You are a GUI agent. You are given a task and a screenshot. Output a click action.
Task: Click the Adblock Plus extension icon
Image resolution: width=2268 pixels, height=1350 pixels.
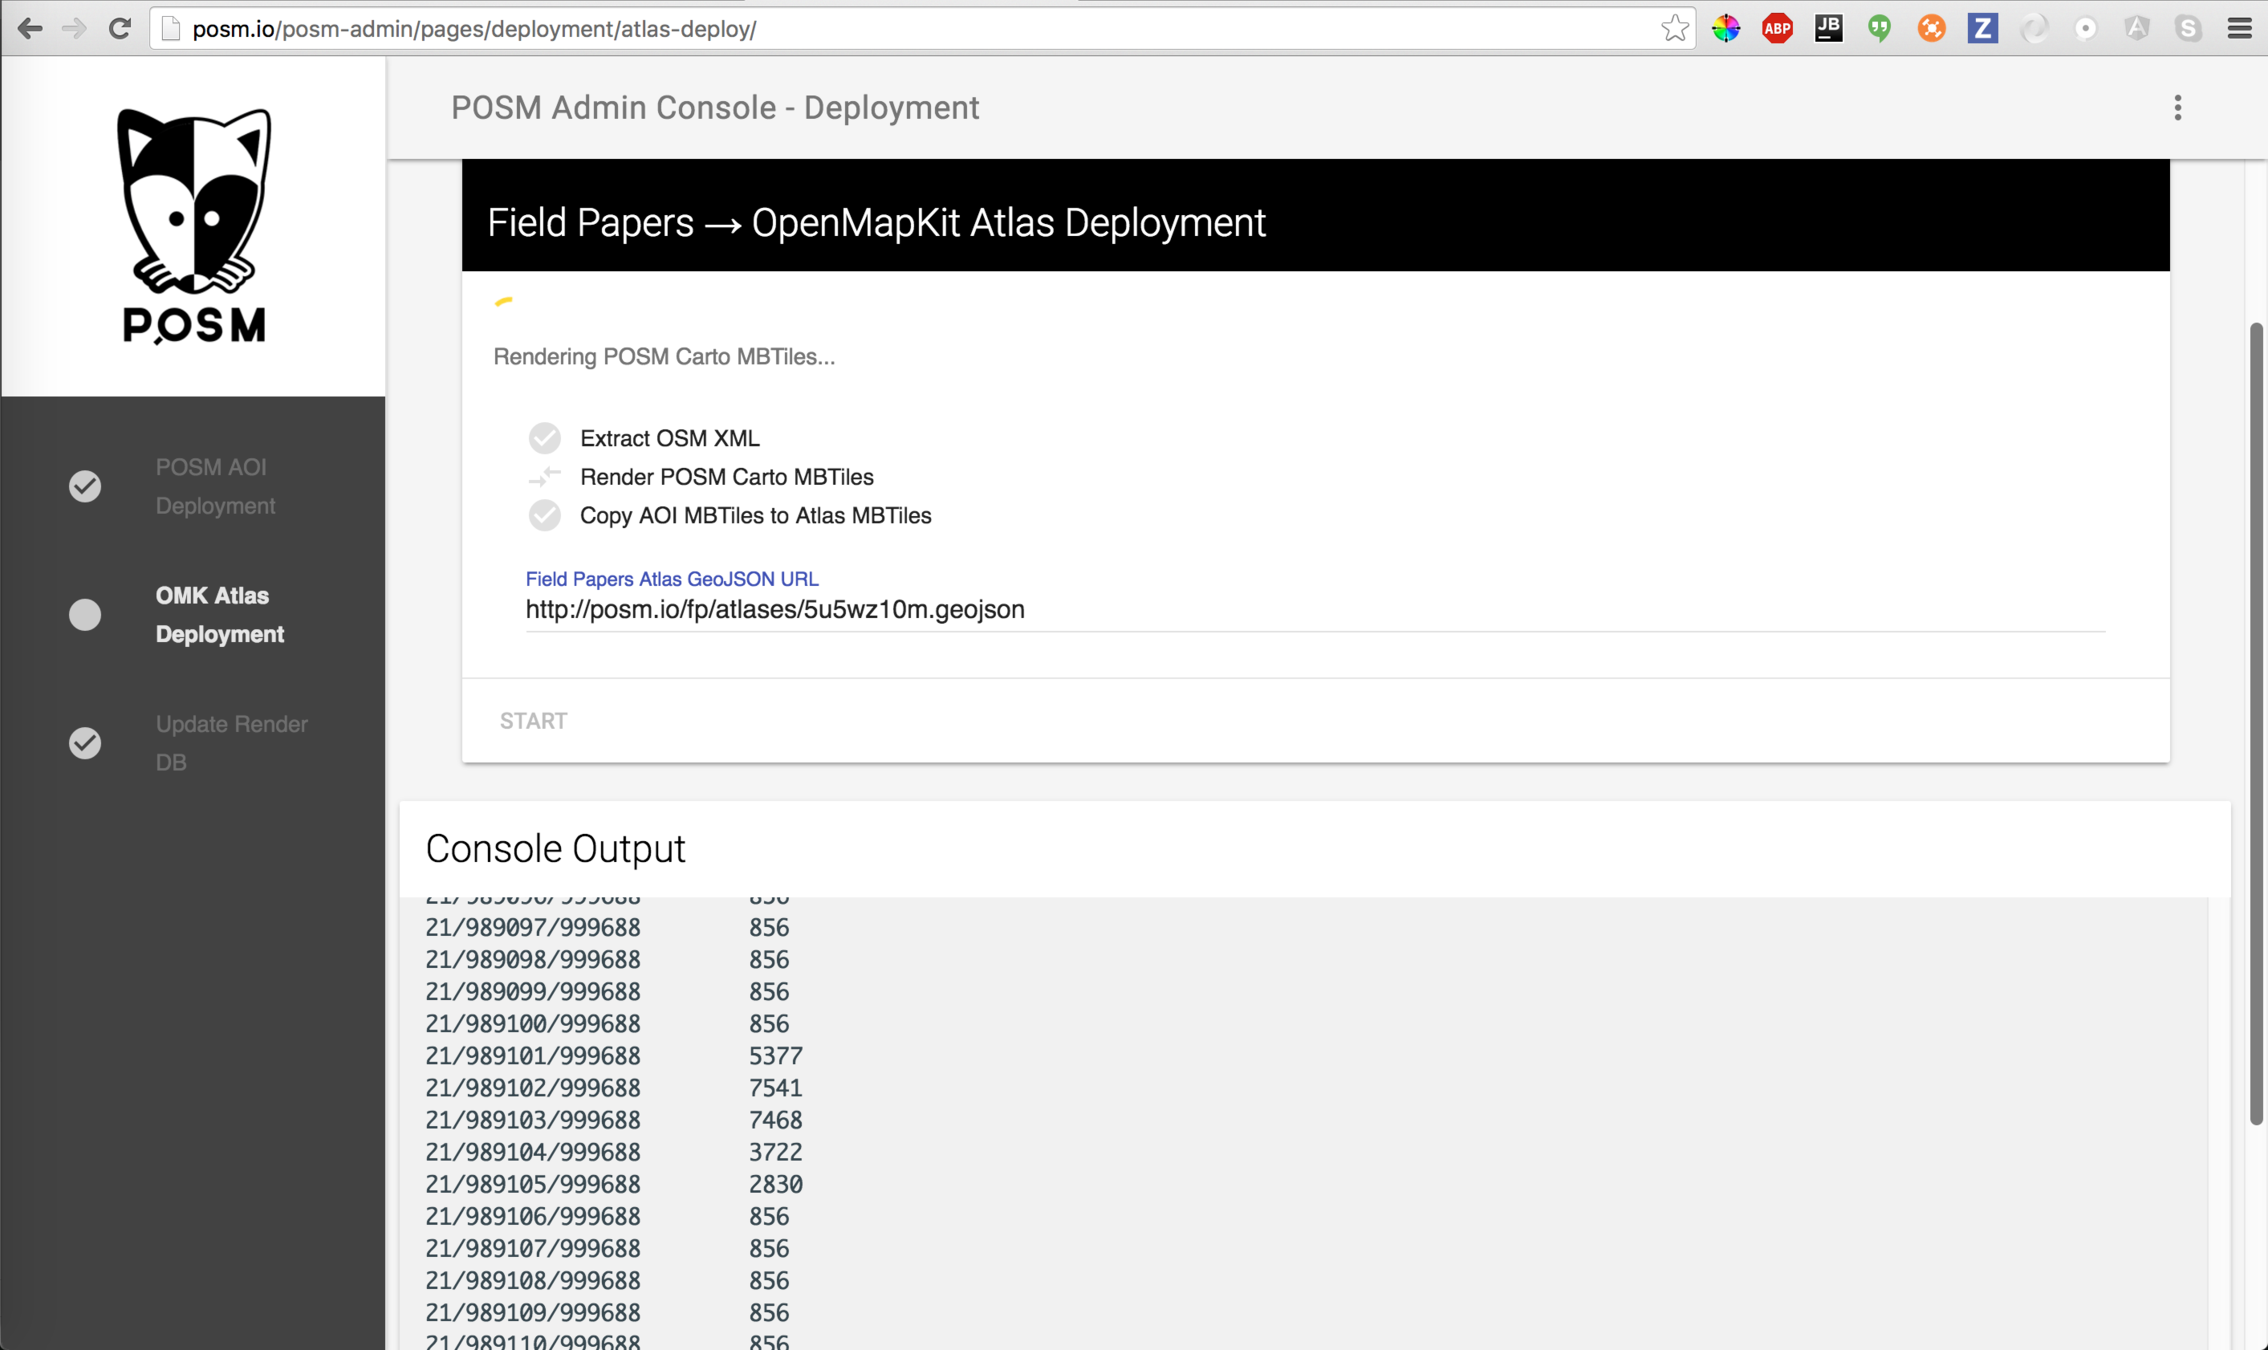pos(1777,29)
